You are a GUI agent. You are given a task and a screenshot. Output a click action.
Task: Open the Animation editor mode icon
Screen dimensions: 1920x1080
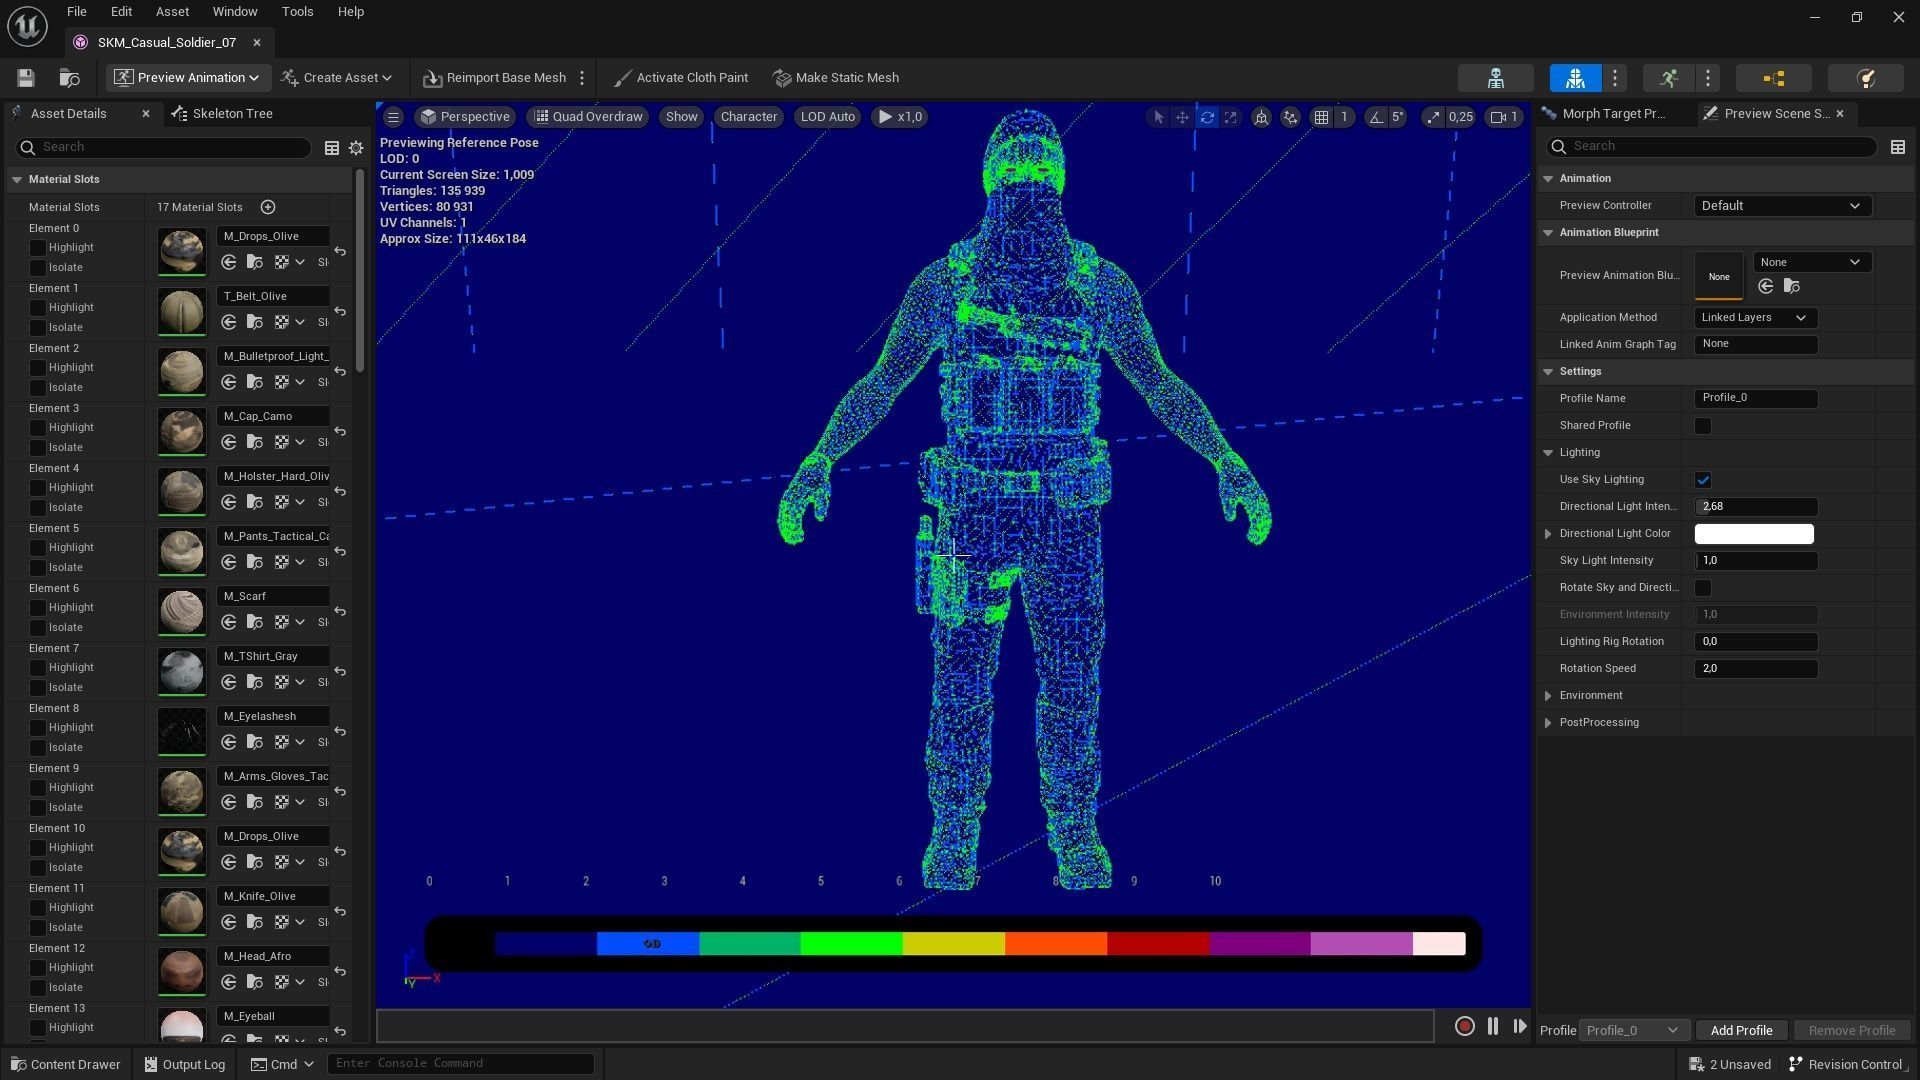[1668, 78]
